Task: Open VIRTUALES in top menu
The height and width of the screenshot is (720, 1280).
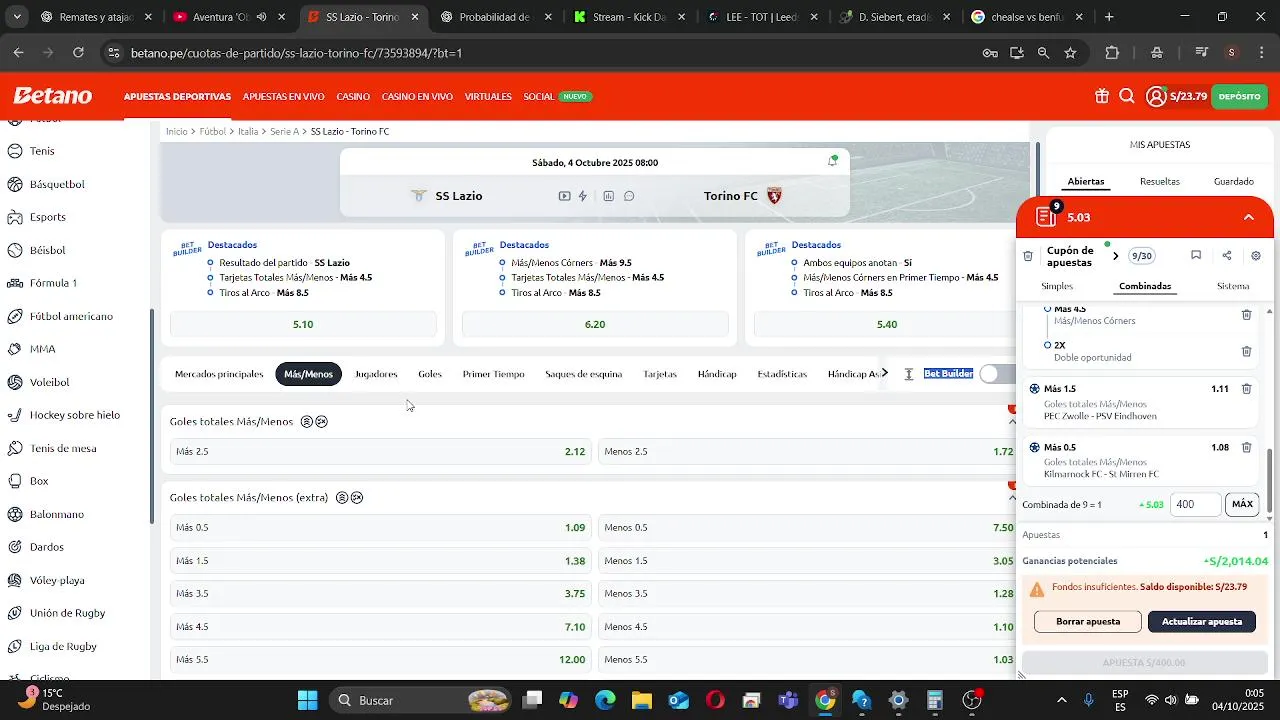Action: coord(488,97)
